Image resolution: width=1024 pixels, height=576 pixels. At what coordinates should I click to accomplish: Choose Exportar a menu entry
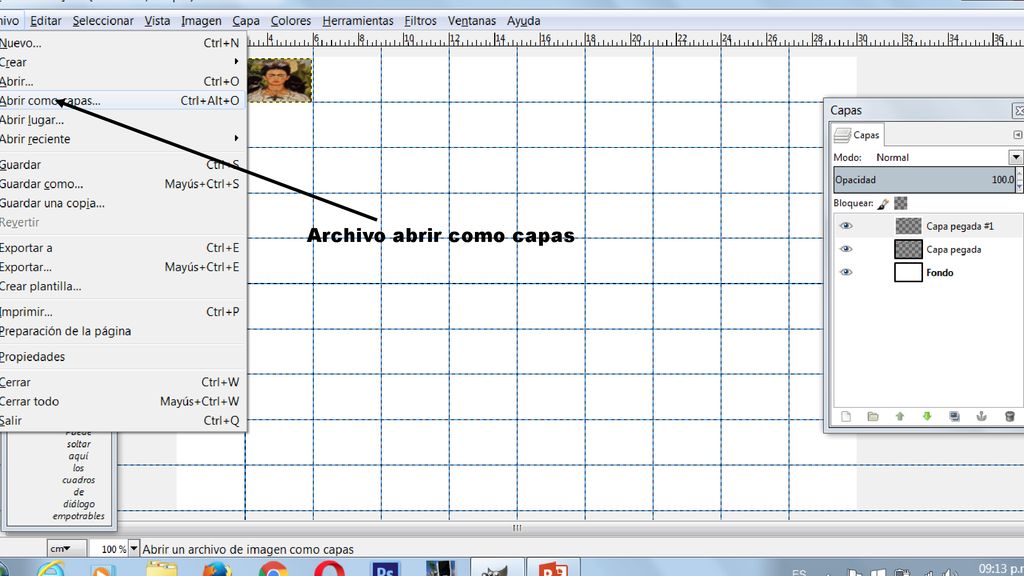121,248
